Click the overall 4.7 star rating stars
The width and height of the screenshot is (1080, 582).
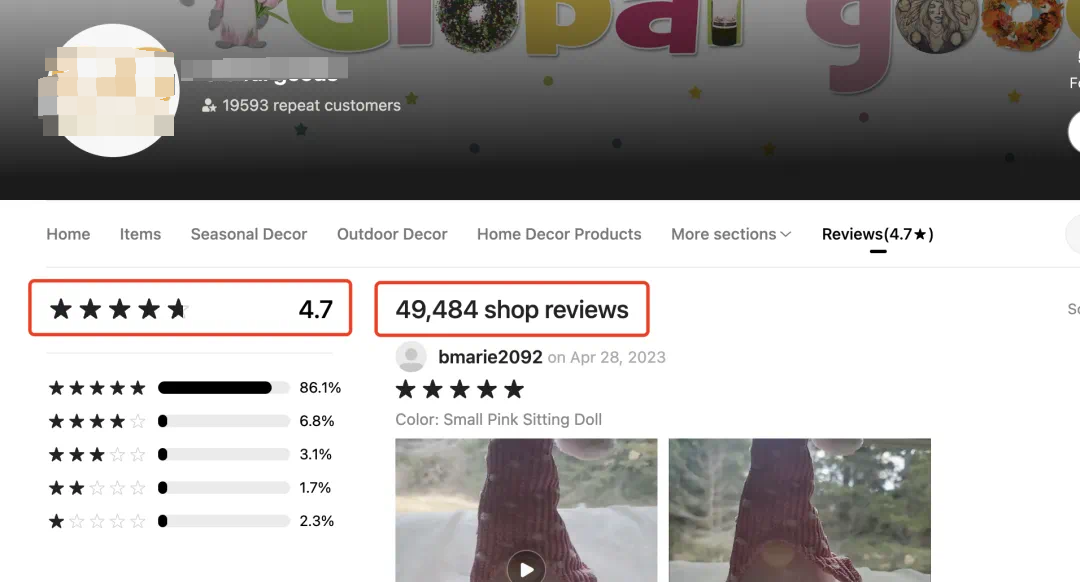pos(118,309)
